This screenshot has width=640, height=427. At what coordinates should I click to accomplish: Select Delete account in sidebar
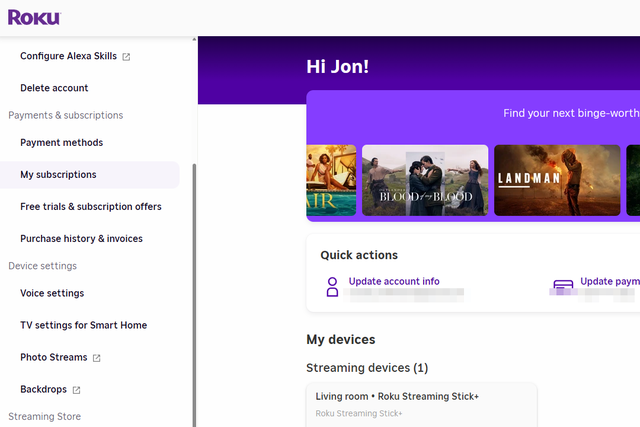pyautogui.click(x=54, y=88)
